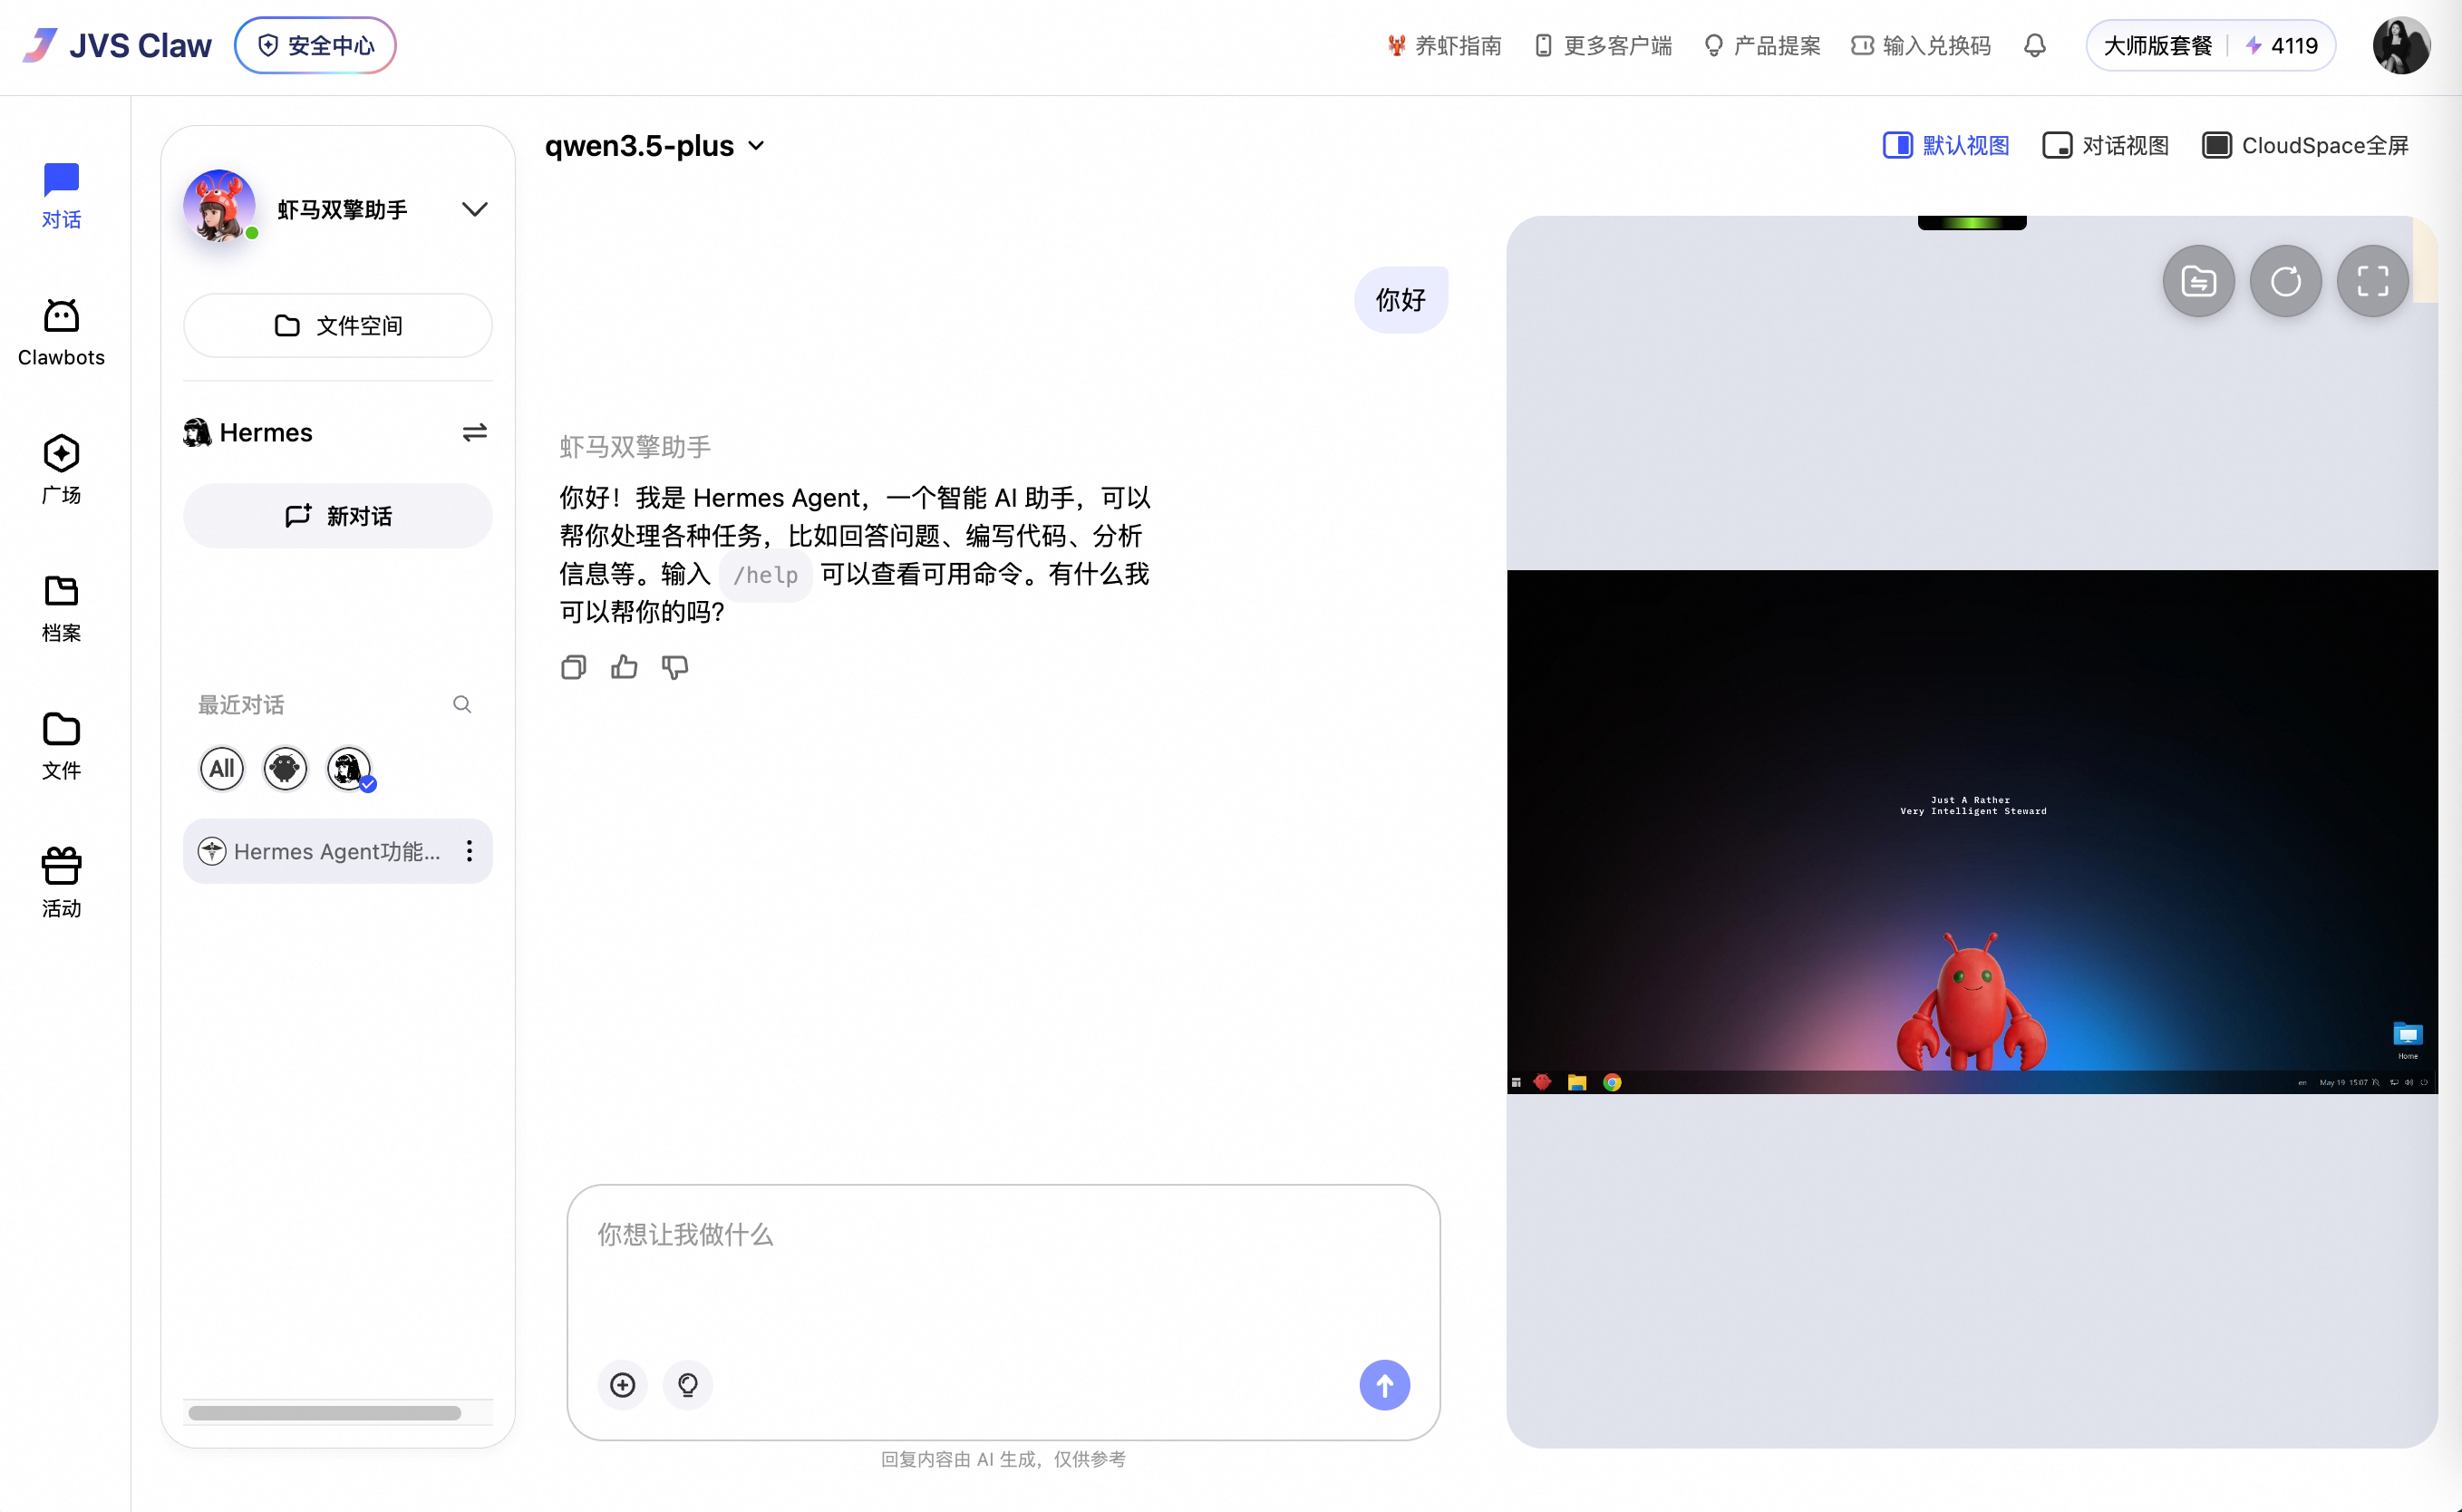The image size is (2462, 1512).
Task: Expand the 虾马双擎助手 assistant dropdown chevron
Action: [474, 209]
